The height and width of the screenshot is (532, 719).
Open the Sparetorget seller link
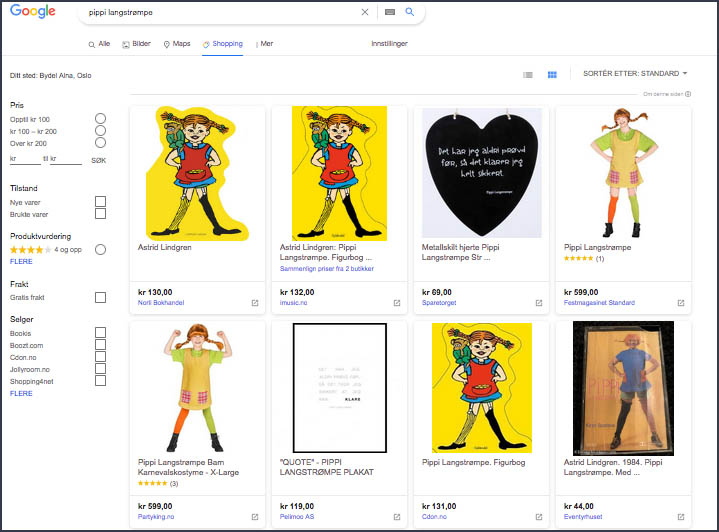pos(439,303)
